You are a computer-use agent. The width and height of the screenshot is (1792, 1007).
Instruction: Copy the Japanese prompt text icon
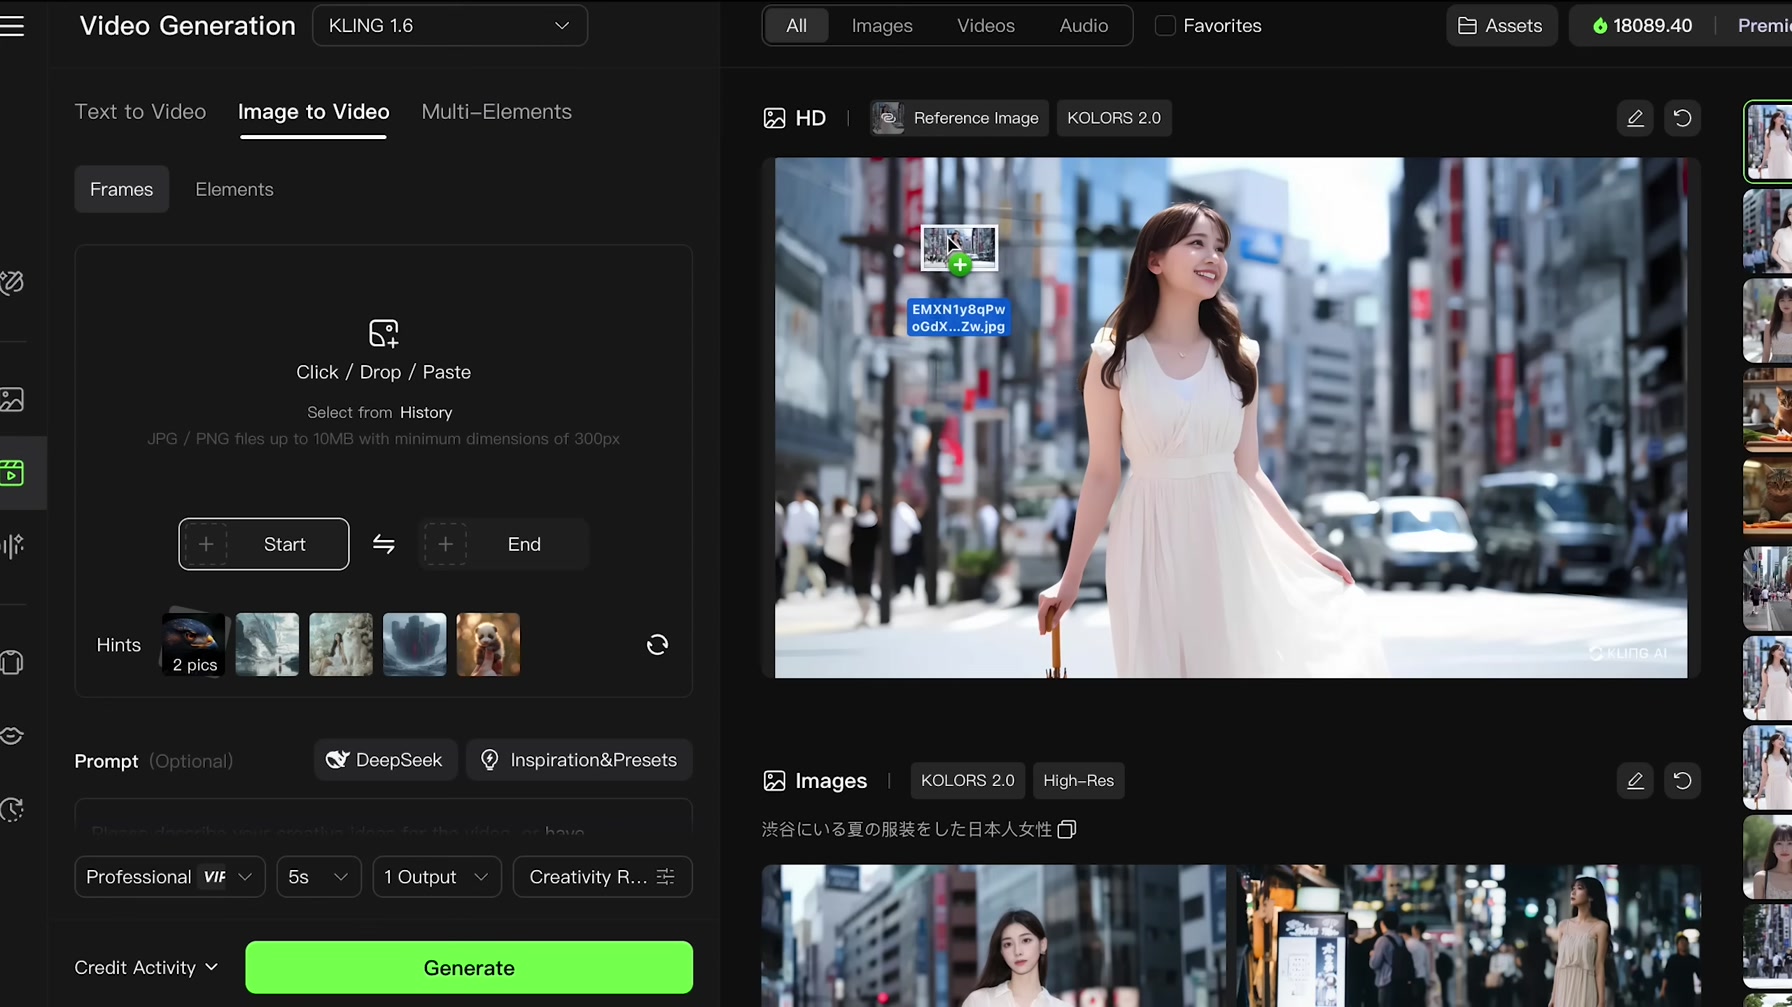click(x=1067, y=830)
